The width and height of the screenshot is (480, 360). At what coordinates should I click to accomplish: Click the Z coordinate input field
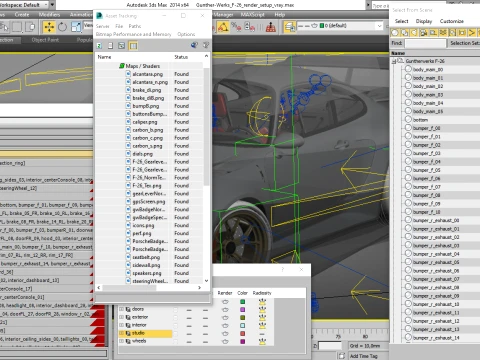[330, 346]
